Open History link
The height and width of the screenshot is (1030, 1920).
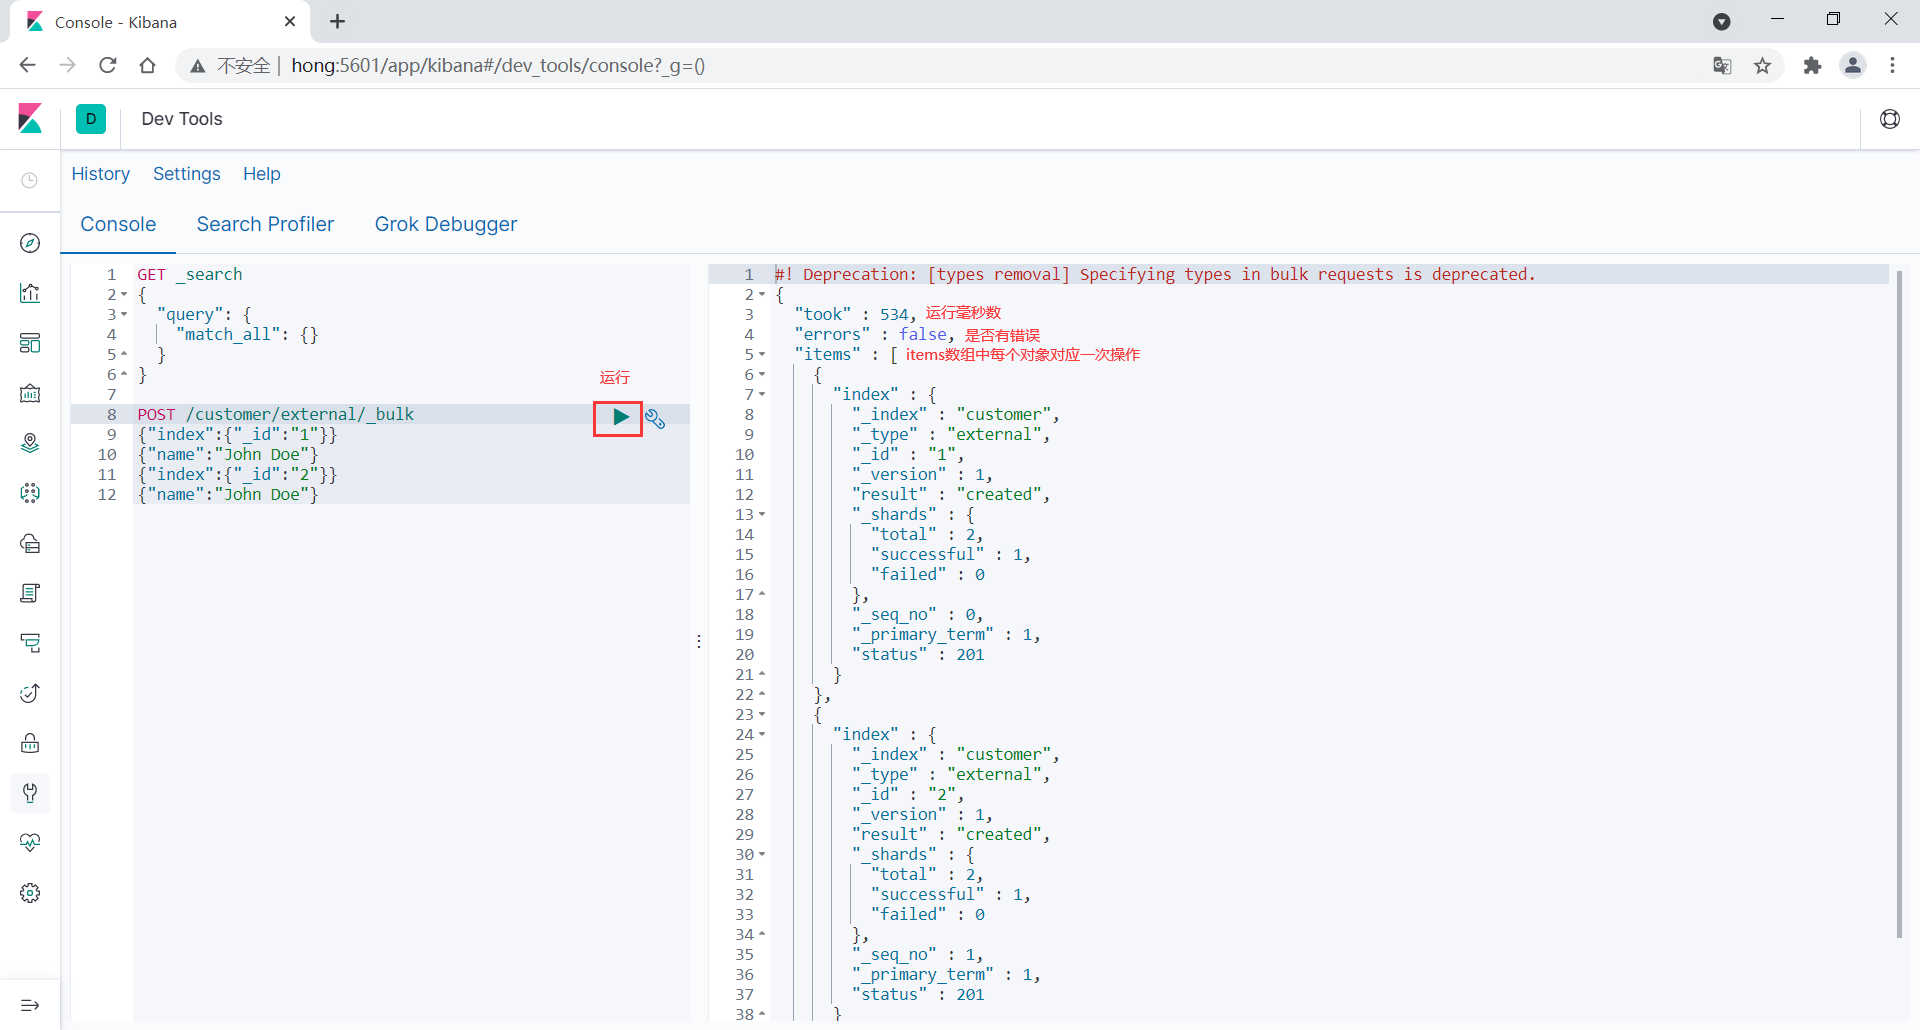click(x=101, y=174)
